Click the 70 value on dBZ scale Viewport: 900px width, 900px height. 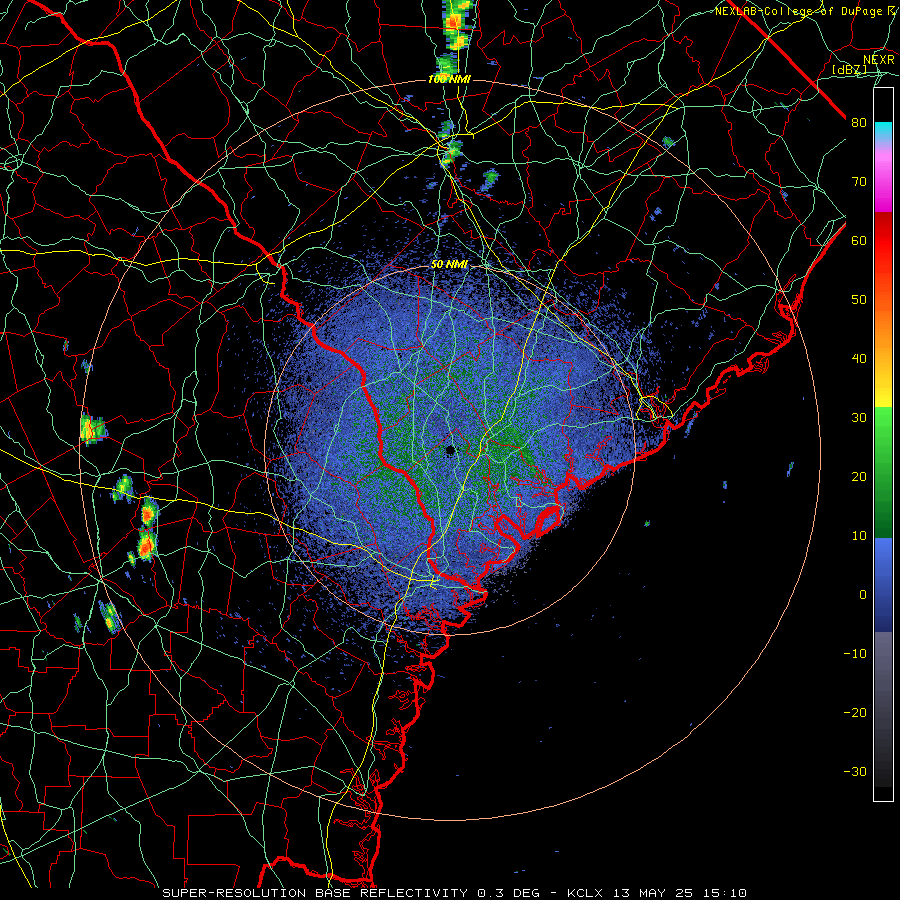[859, 182]
